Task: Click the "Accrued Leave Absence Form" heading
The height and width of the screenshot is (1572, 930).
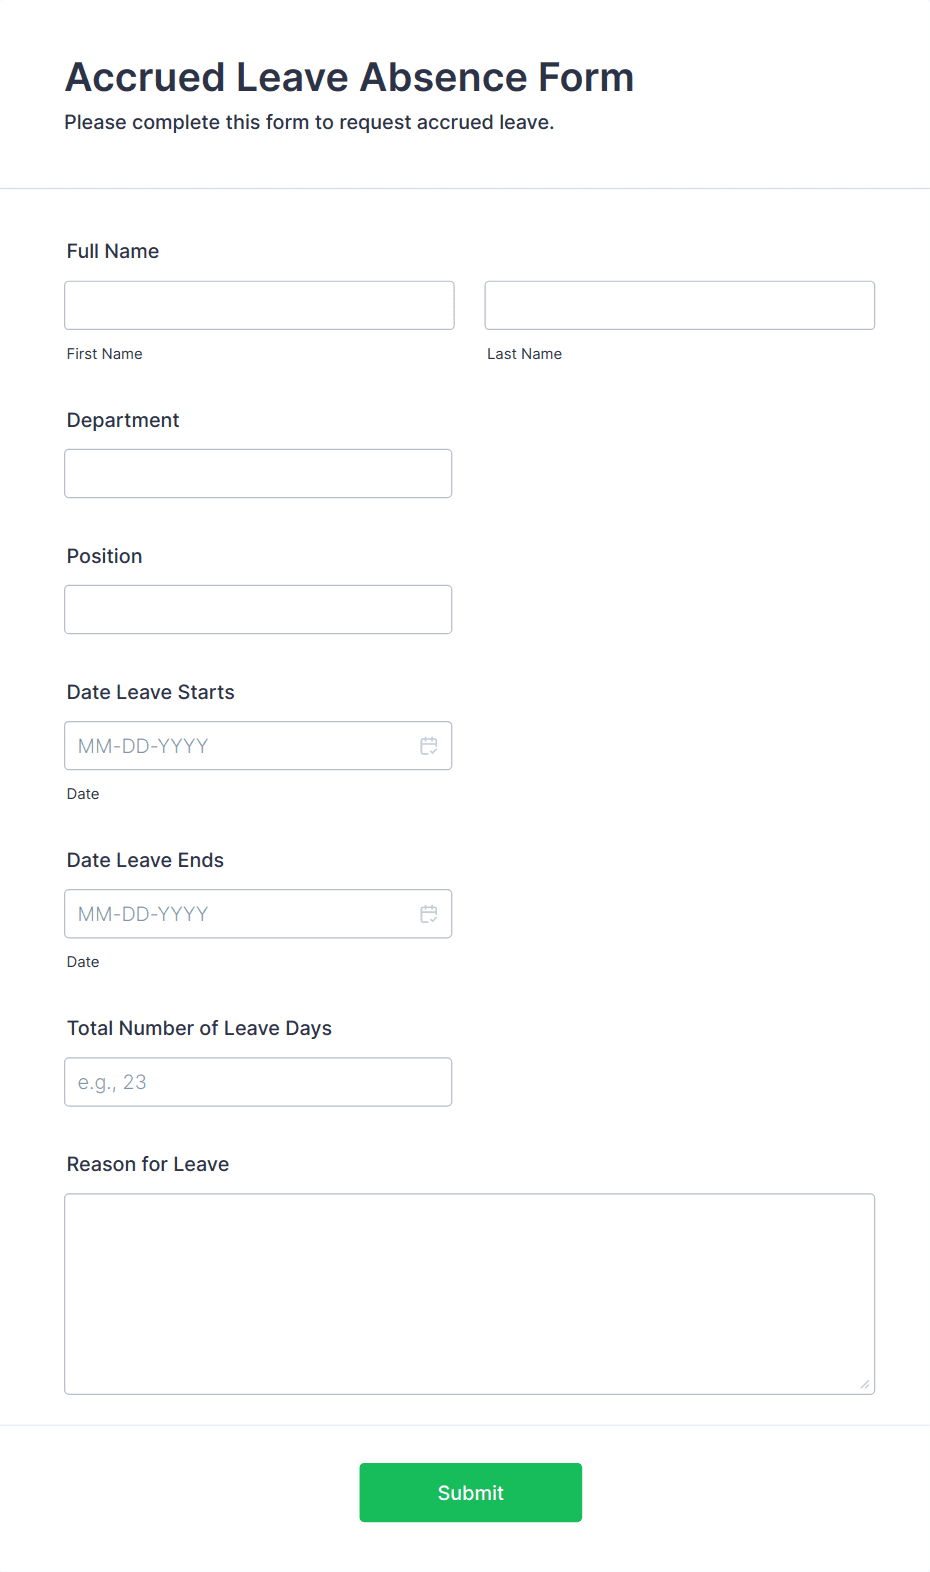Action: click(350, 77)
